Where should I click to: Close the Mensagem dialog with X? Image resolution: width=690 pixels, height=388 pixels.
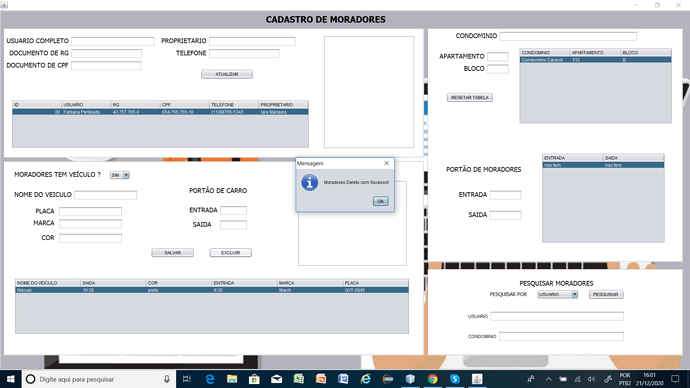[x=386, y=163]
